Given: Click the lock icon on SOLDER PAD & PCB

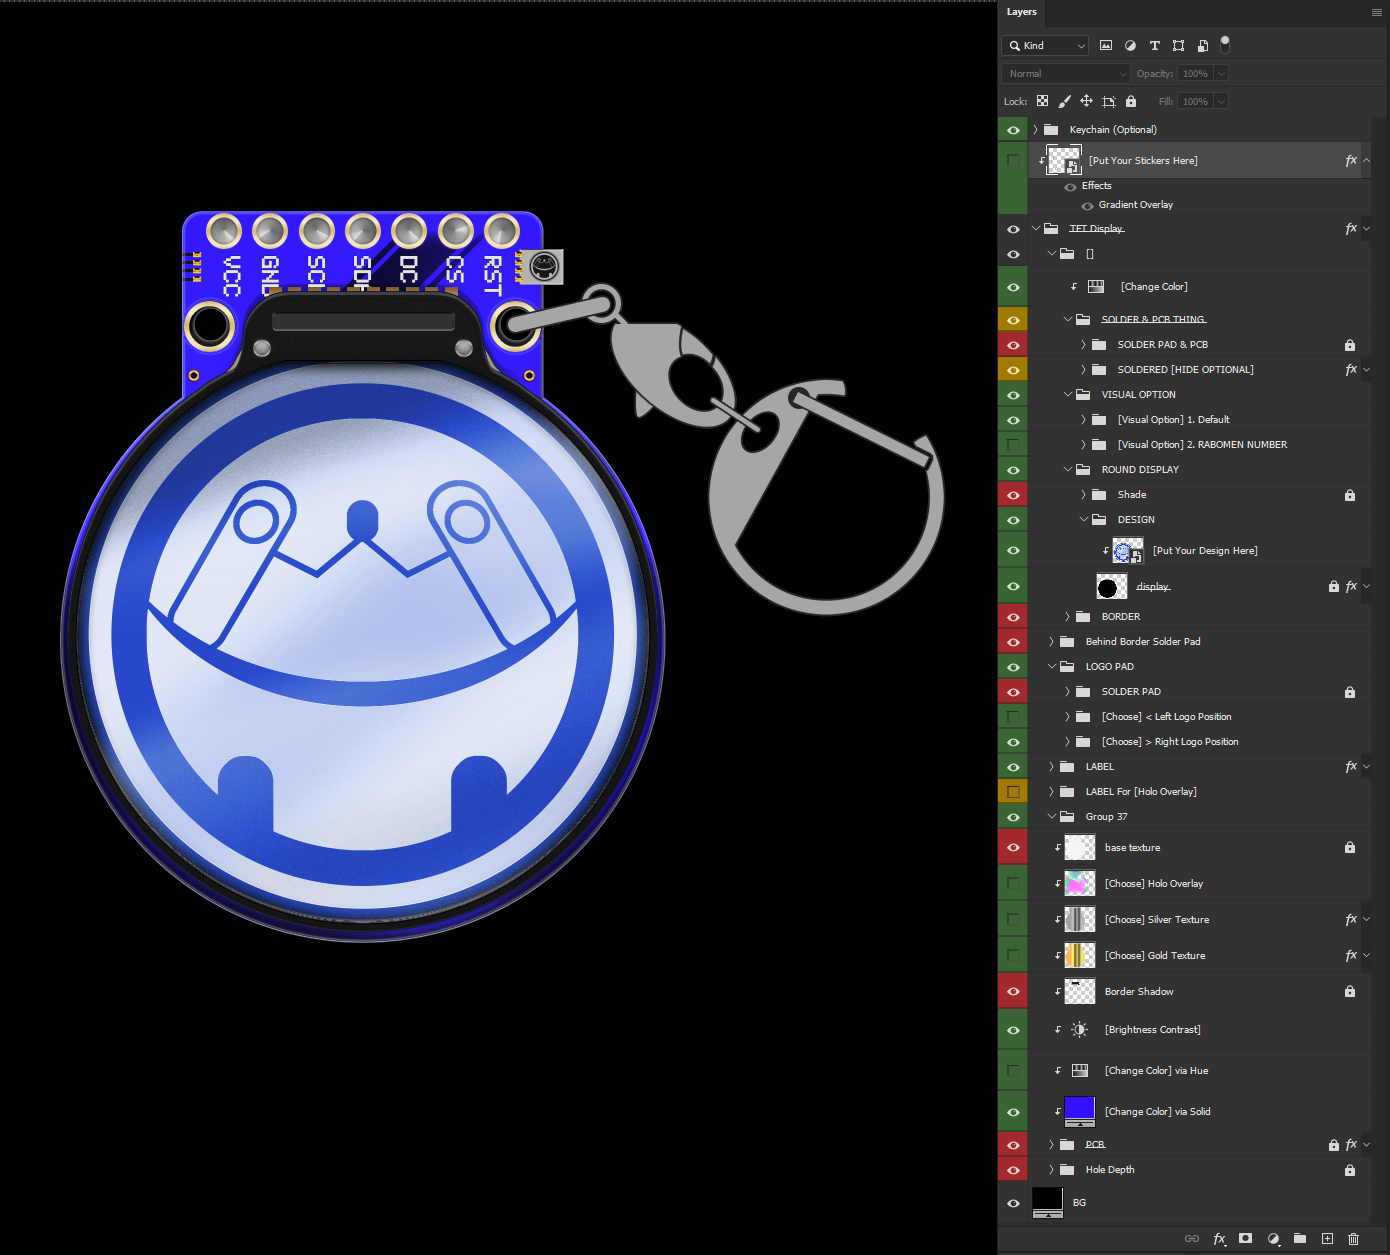Looking at the screenshot, I should coord(1350,345).
